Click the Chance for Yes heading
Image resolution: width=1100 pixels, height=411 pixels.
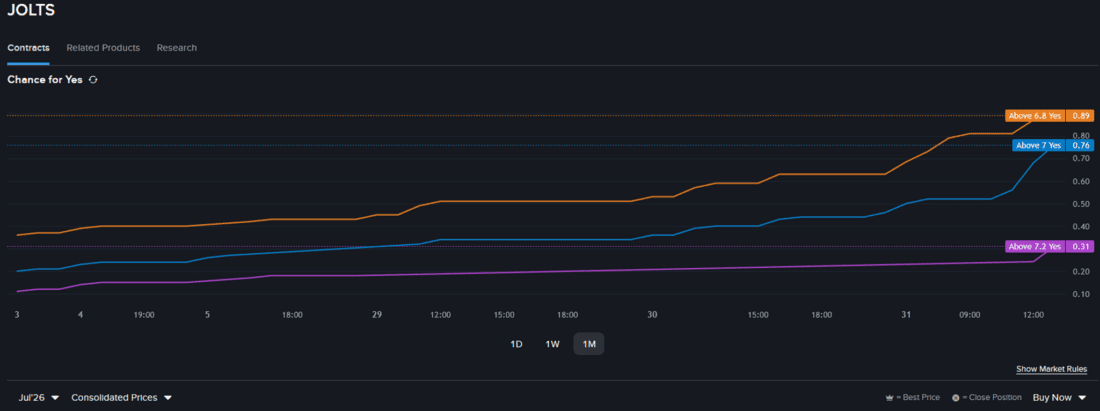point(45,80)
